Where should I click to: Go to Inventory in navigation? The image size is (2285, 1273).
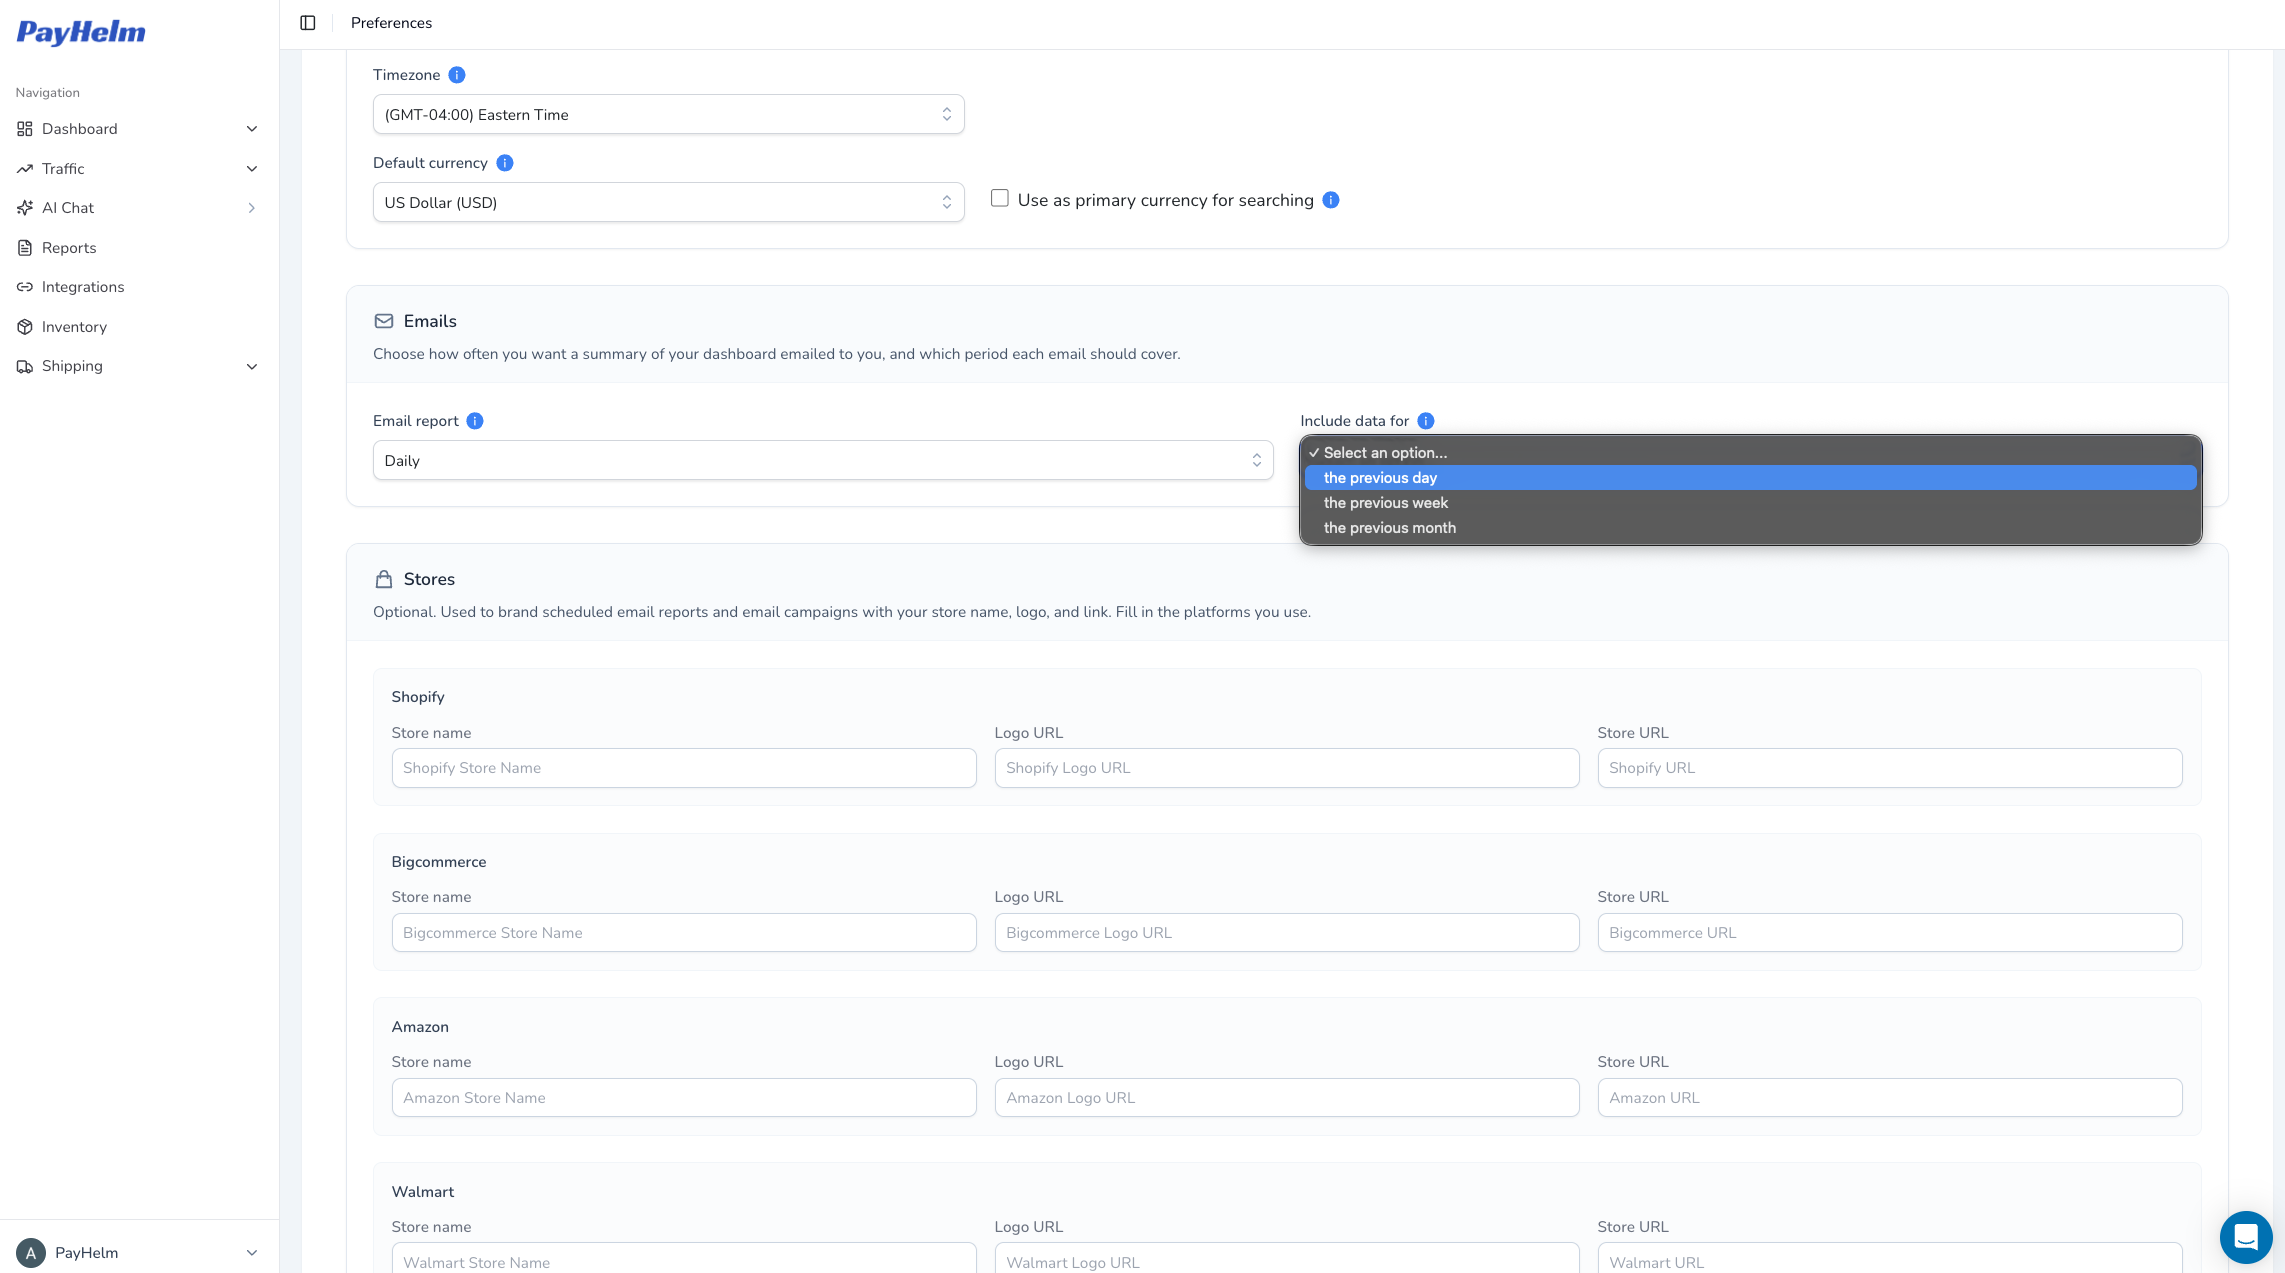click(74, 327)
